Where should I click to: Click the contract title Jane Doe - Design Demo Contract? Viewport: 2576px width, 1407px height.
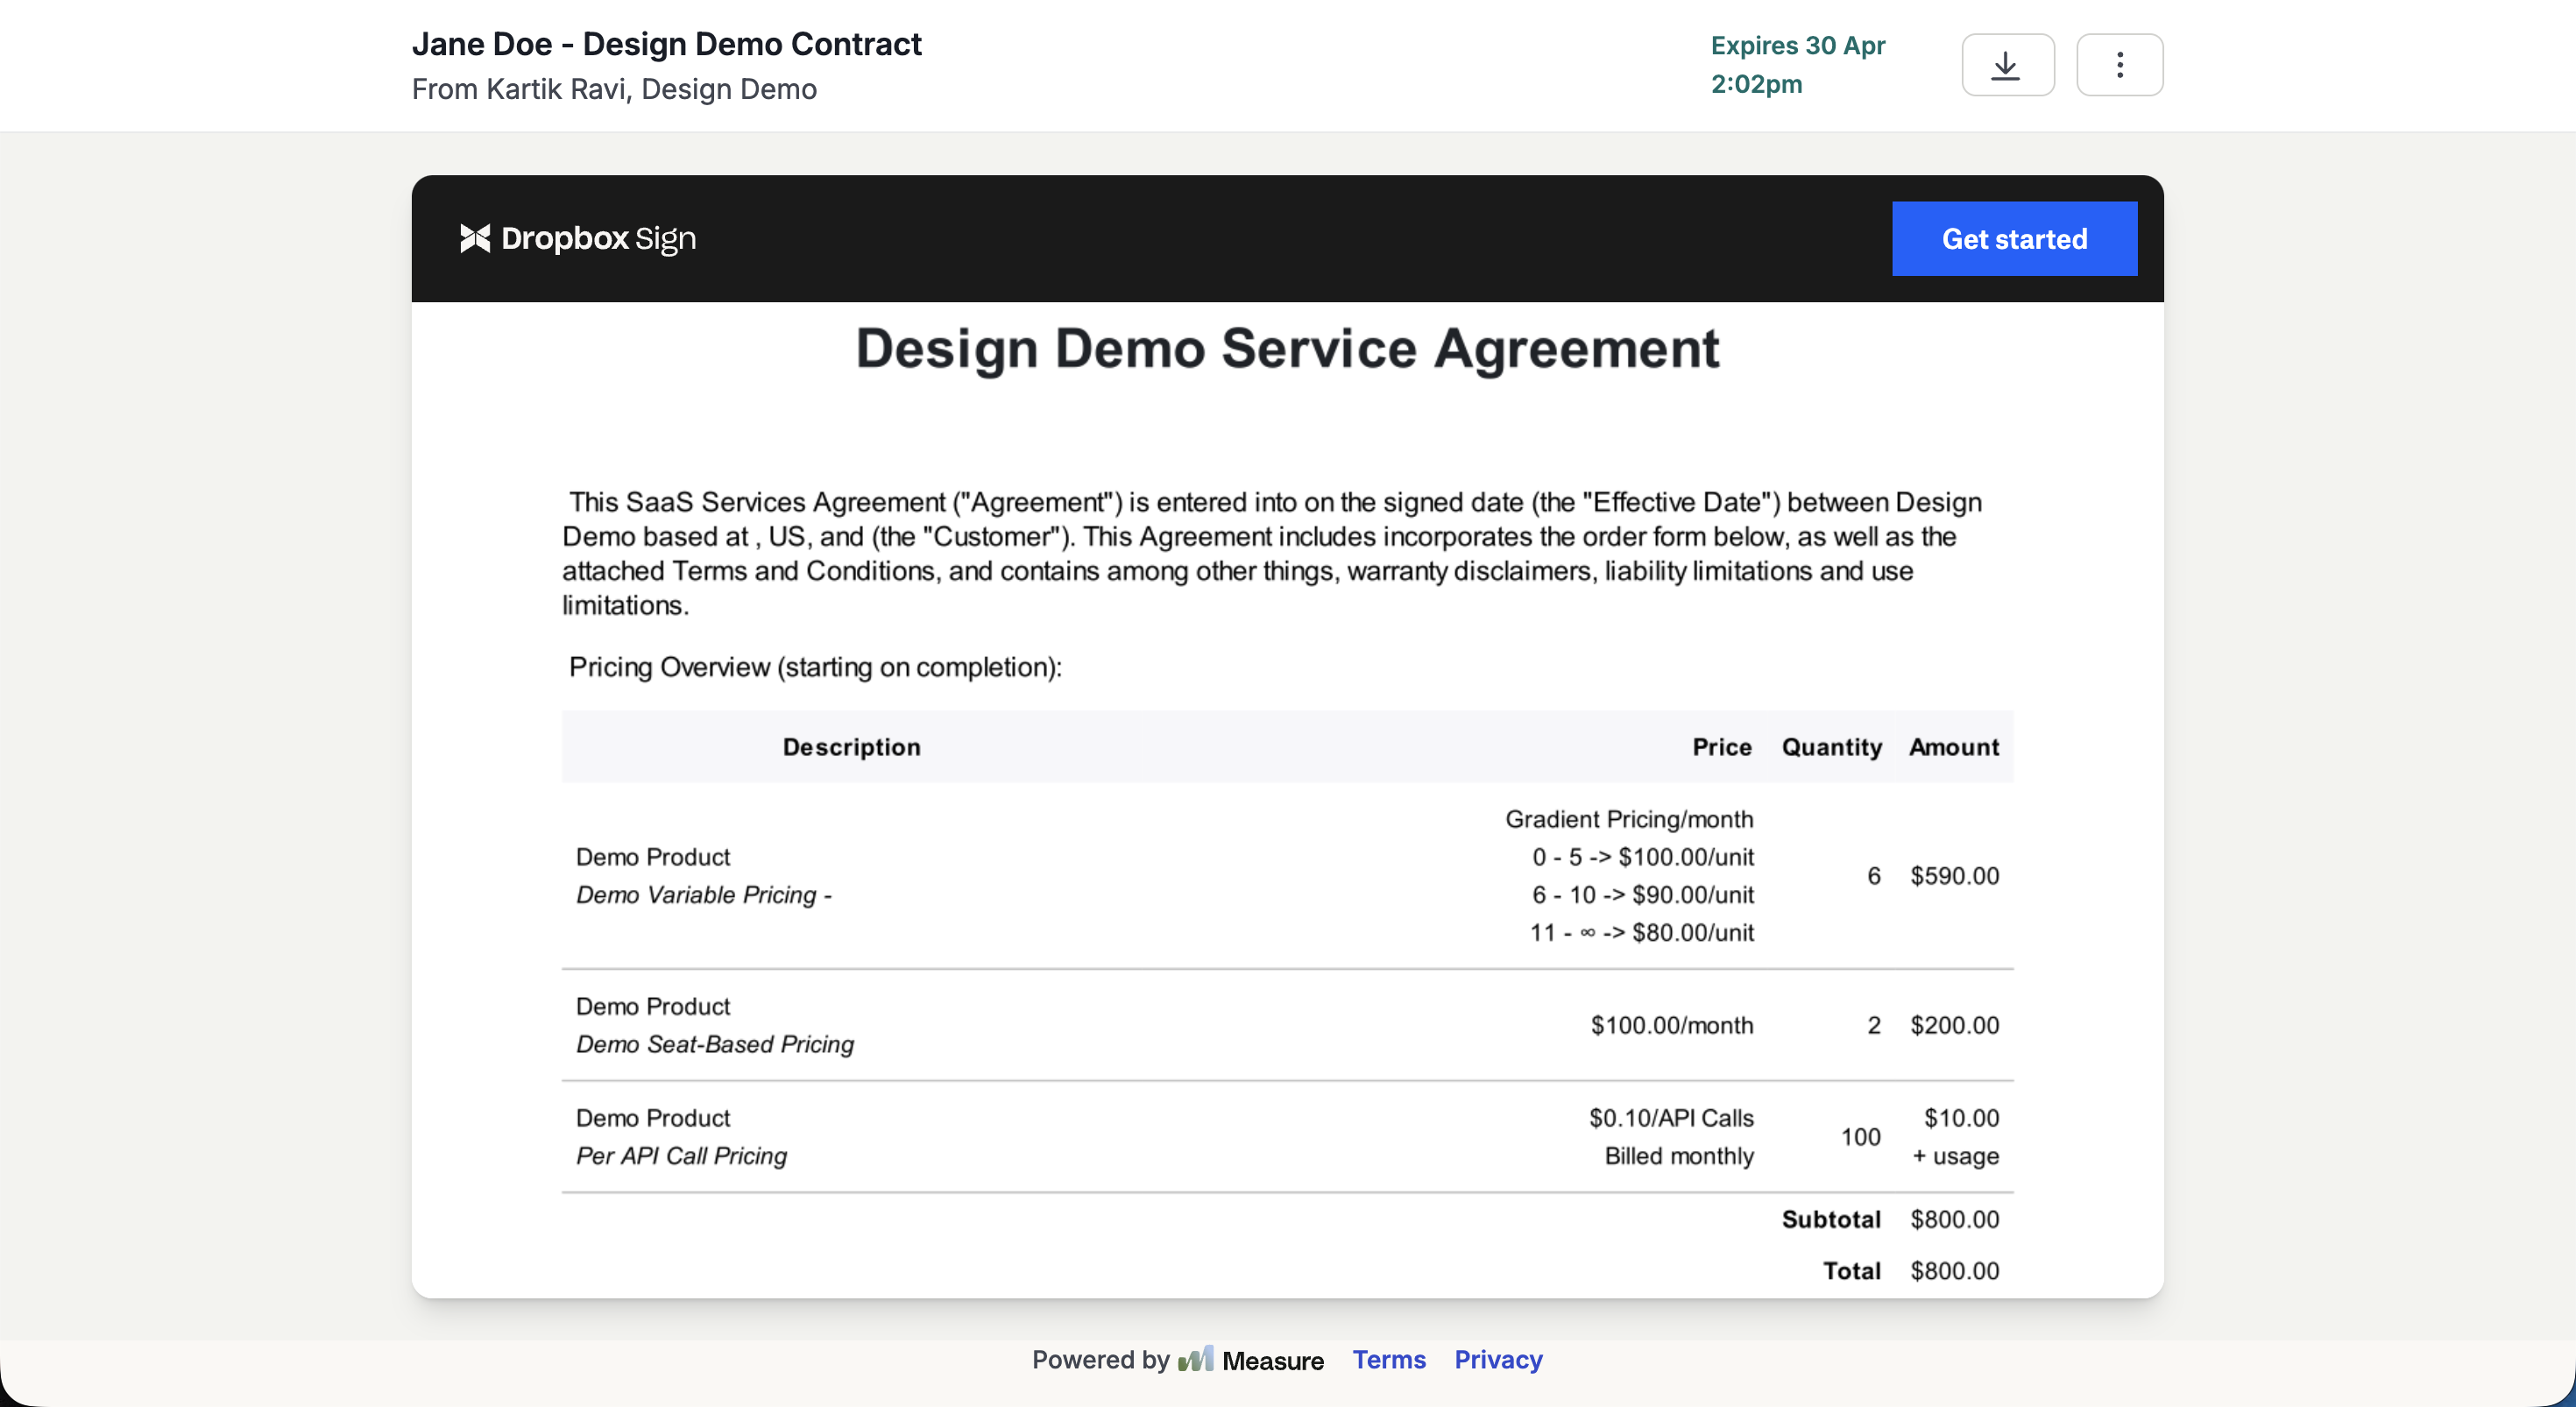[667, 44]
